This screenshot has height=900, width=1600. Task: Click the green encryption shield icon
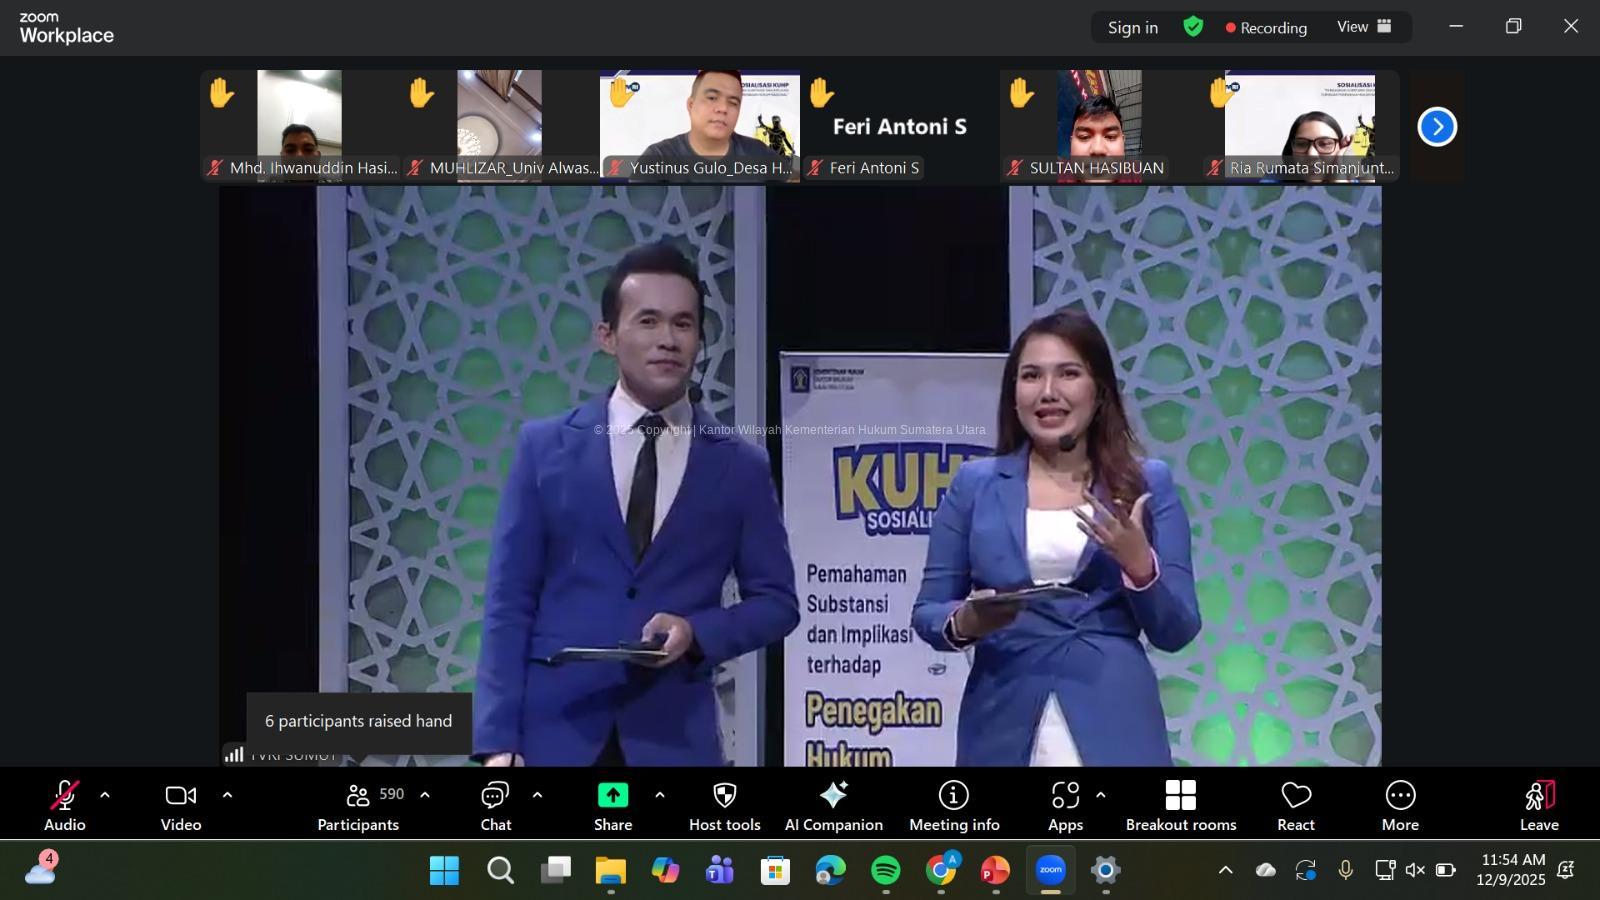coord(1193,27)
